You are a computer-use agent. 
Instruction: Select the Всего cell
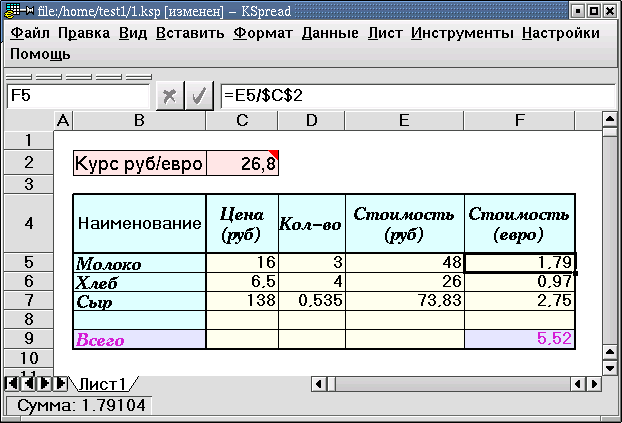click(x=140, y=339)
